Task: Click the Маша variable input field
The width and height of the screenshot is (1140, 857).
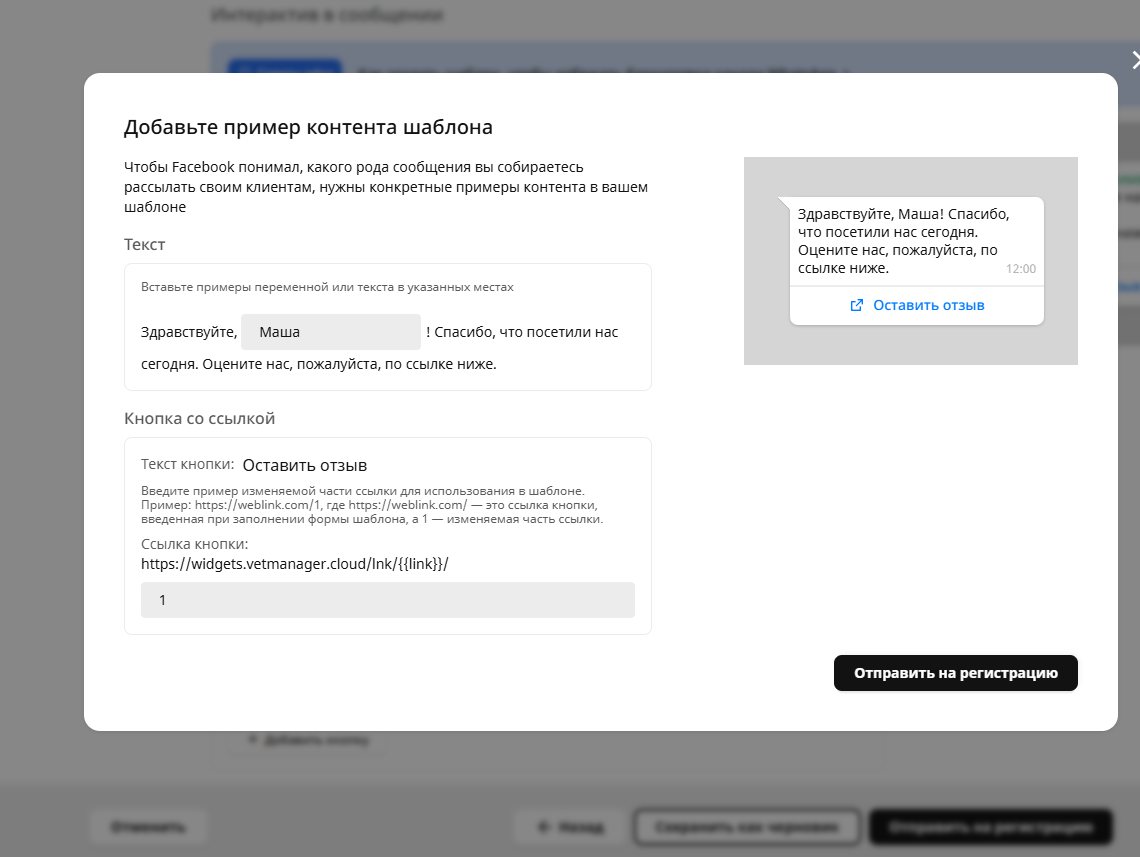Action: click(x=330, y=332)
